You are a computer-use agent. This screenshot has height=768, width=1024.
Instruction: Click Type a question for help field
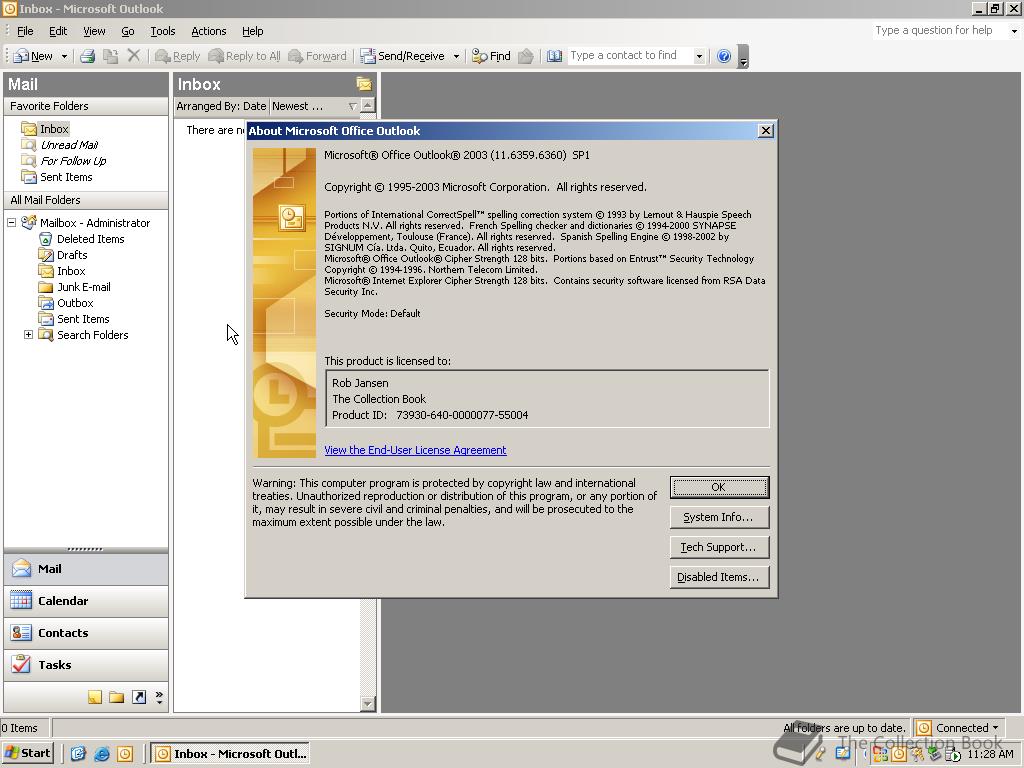pyautogui.click(x=940, y=30)
